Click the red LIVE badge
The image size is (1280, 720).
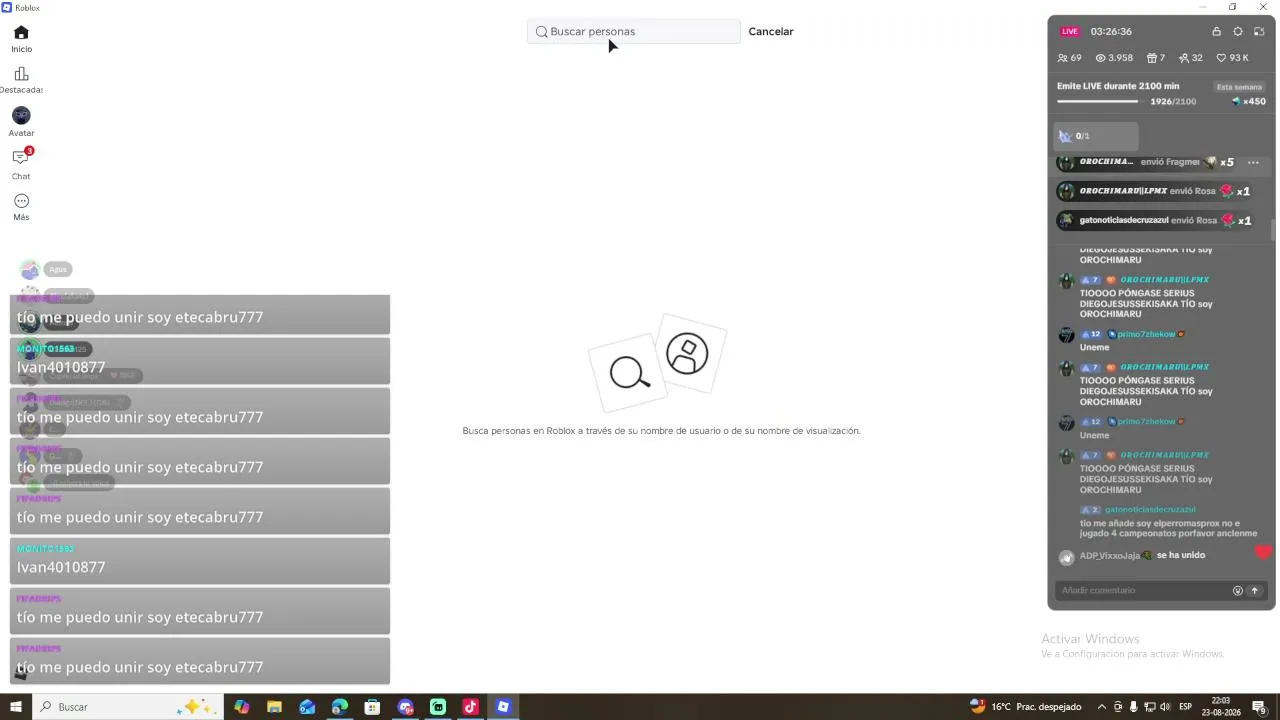tap(1070, 31)
